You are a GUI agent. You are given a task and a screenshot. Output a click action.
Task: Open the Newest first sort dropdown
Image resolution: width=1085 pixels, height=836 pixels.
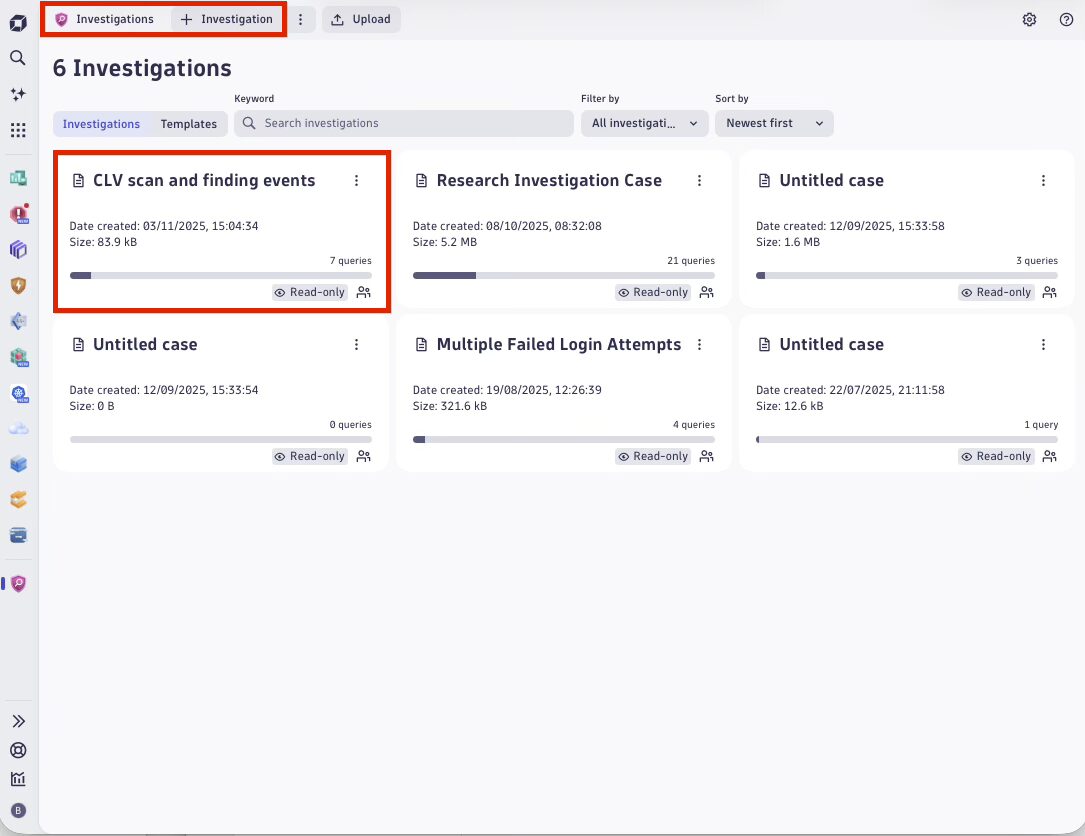[x=774, y=123]
